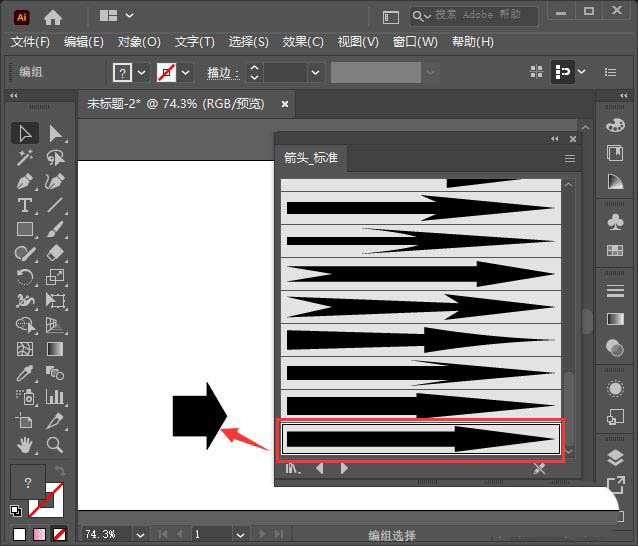Viewport: 638px width, 546px height.
Task: Choose the Rectangle tool
Action: (x=25, y=229)
